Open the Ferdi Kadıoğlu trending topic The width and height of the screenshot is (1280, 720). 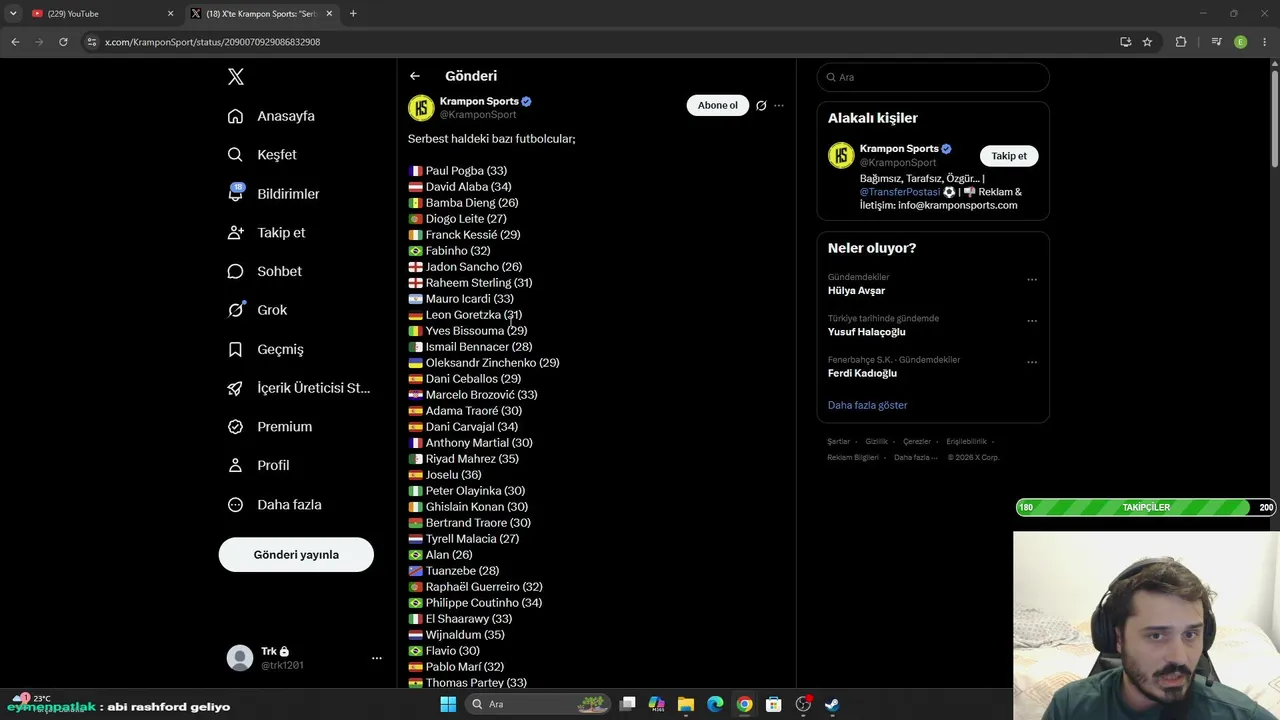click(x=862, y=373)
